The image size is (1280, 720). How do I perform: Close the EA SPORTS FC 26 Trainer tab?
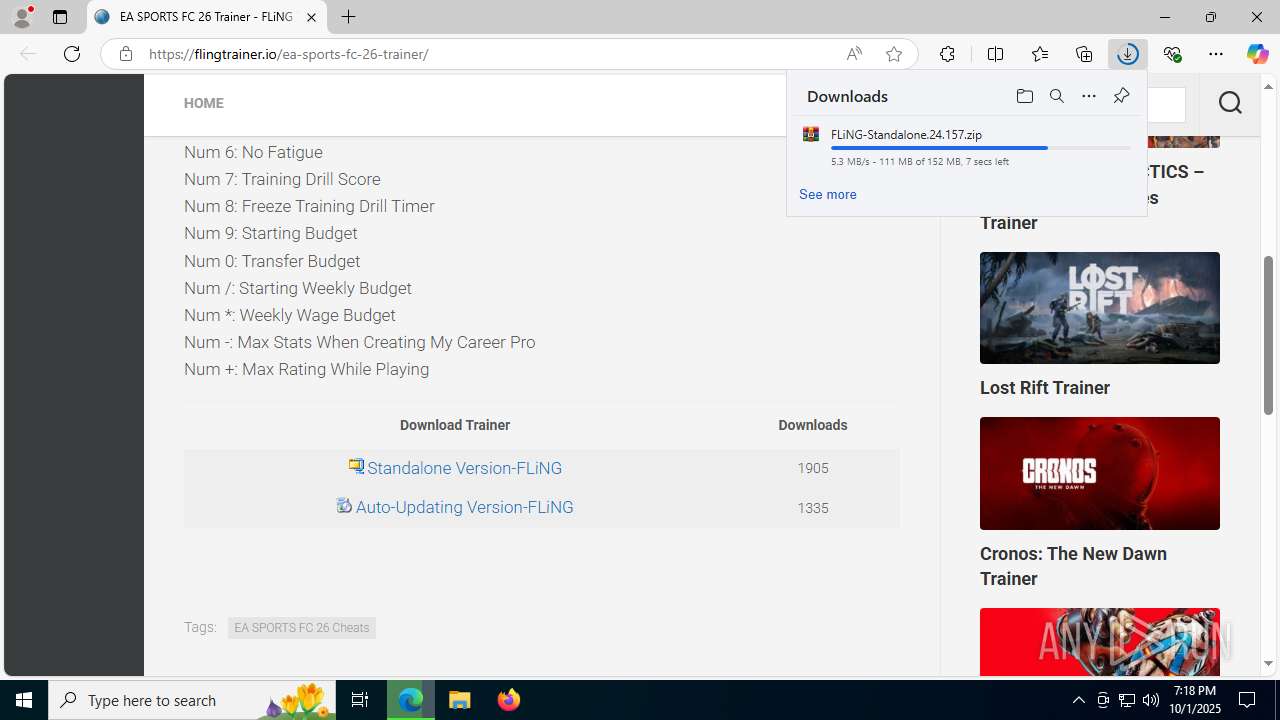click(x=311, y=17)
